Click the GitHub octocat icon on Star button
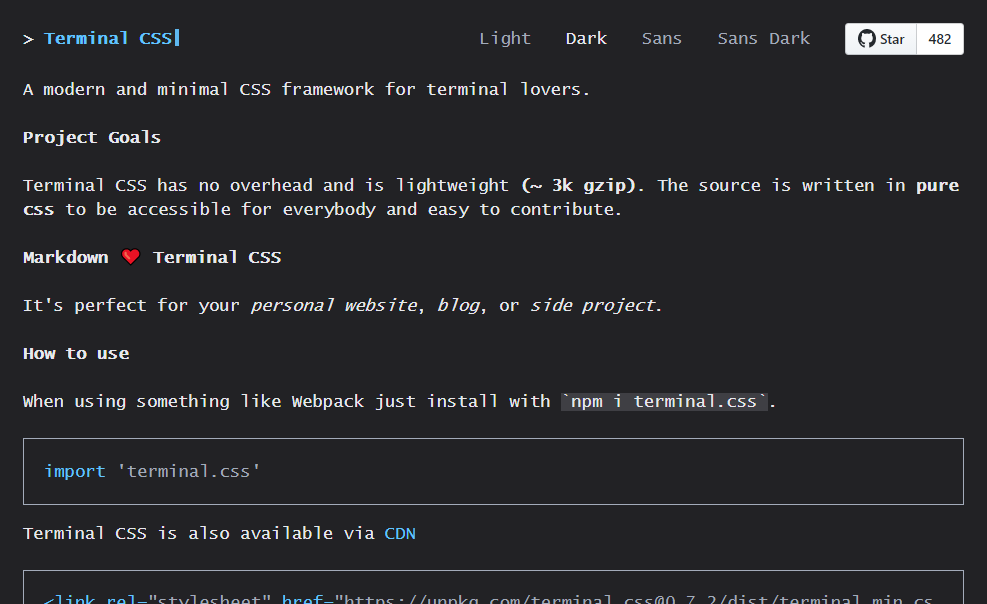This screenshot has width=987, height=604. click(866, 39)
